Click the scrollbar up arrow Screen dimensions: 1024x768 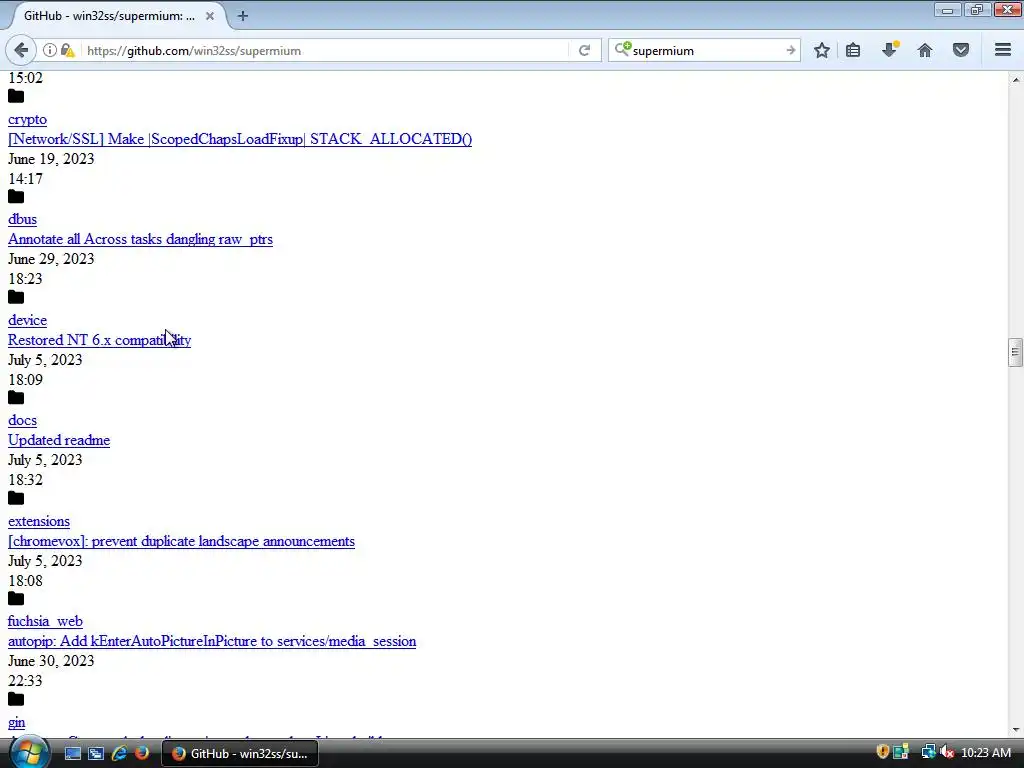(x=1015, y=79)
